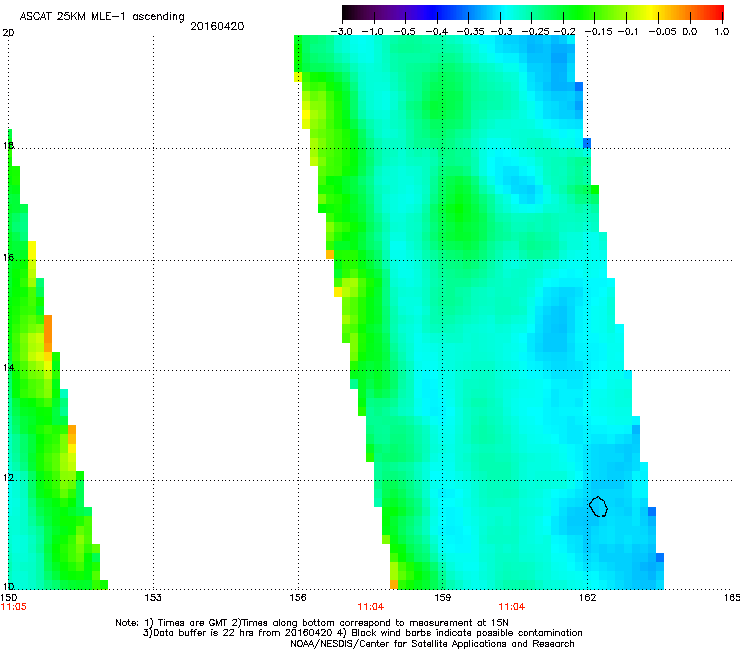Select the -0.05 color scale label
Screen dimensions: 740x650
tap(662, 32)
